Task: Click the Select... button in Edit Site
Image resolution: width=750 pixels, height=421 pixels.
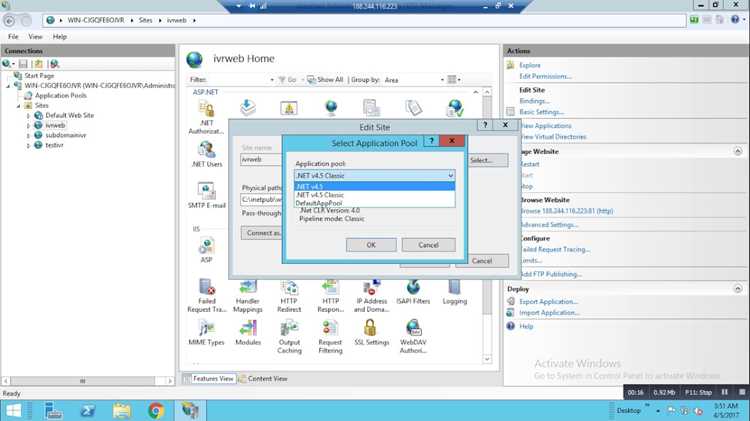Action: [x=487, y=160]
